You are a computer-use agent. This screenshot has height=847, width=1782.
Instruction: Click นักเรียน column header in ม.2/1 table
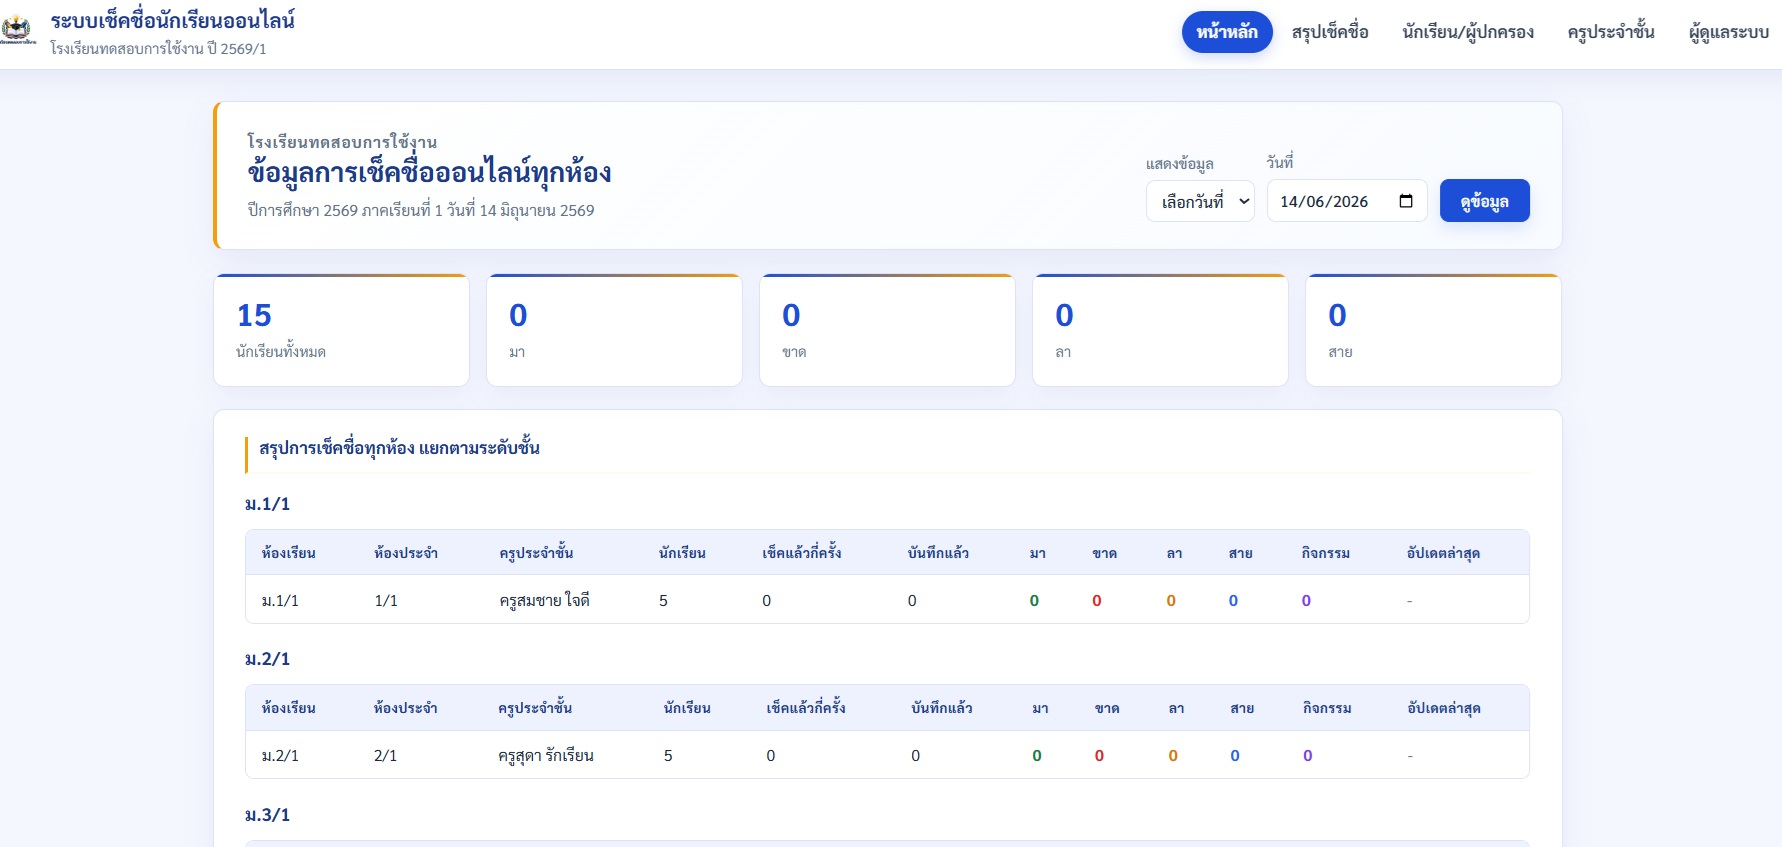pos(687,708)
